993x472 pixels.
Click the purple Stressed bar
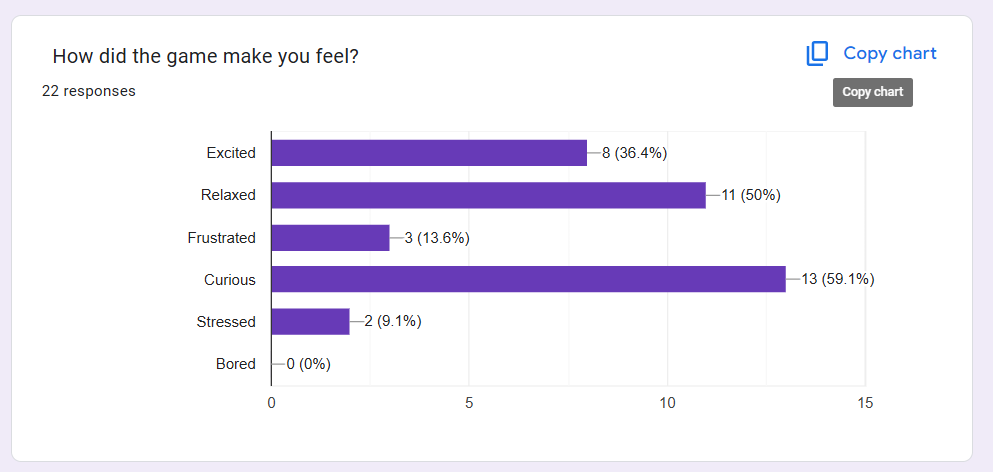pyautogui.click(x=310, y=321)
